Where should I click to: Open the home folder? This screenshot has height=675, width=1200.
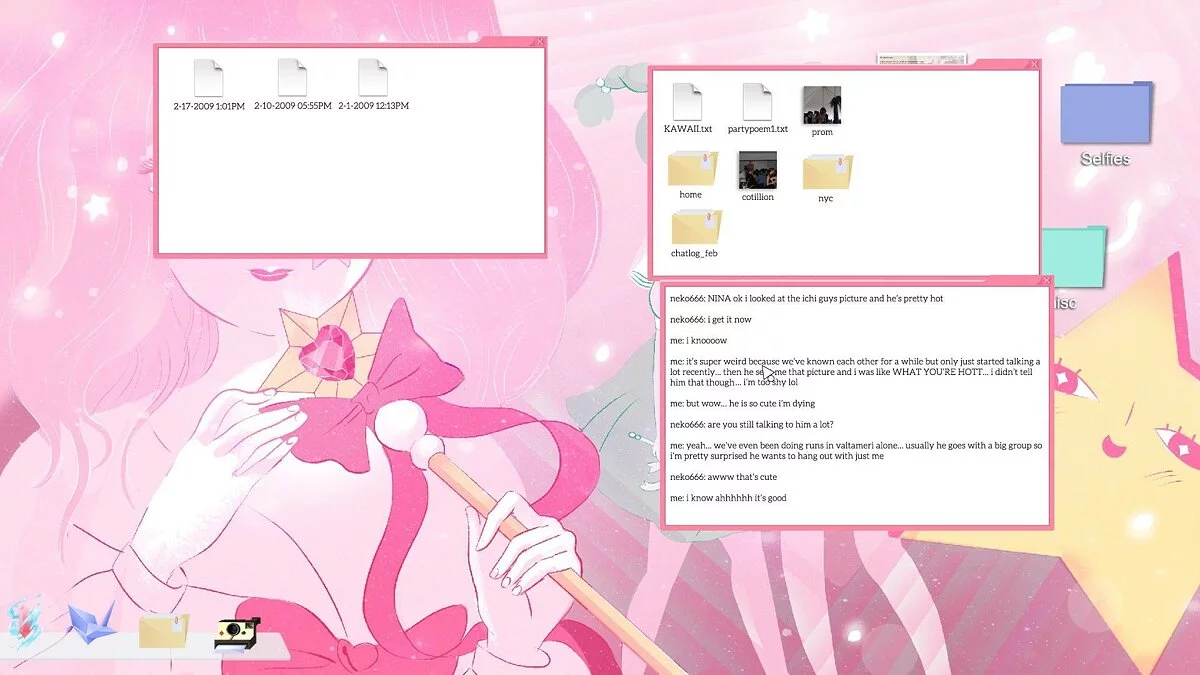tap(691, 175)
